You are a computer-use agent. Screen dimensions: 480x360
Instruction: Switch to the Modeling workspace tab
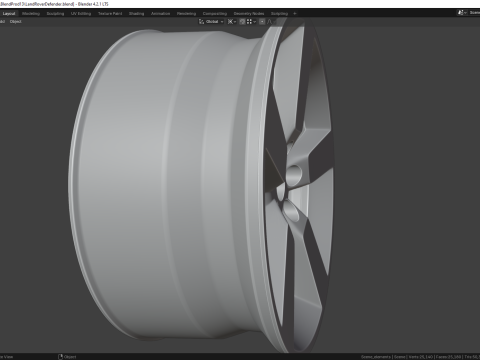[x=31, y=14]
